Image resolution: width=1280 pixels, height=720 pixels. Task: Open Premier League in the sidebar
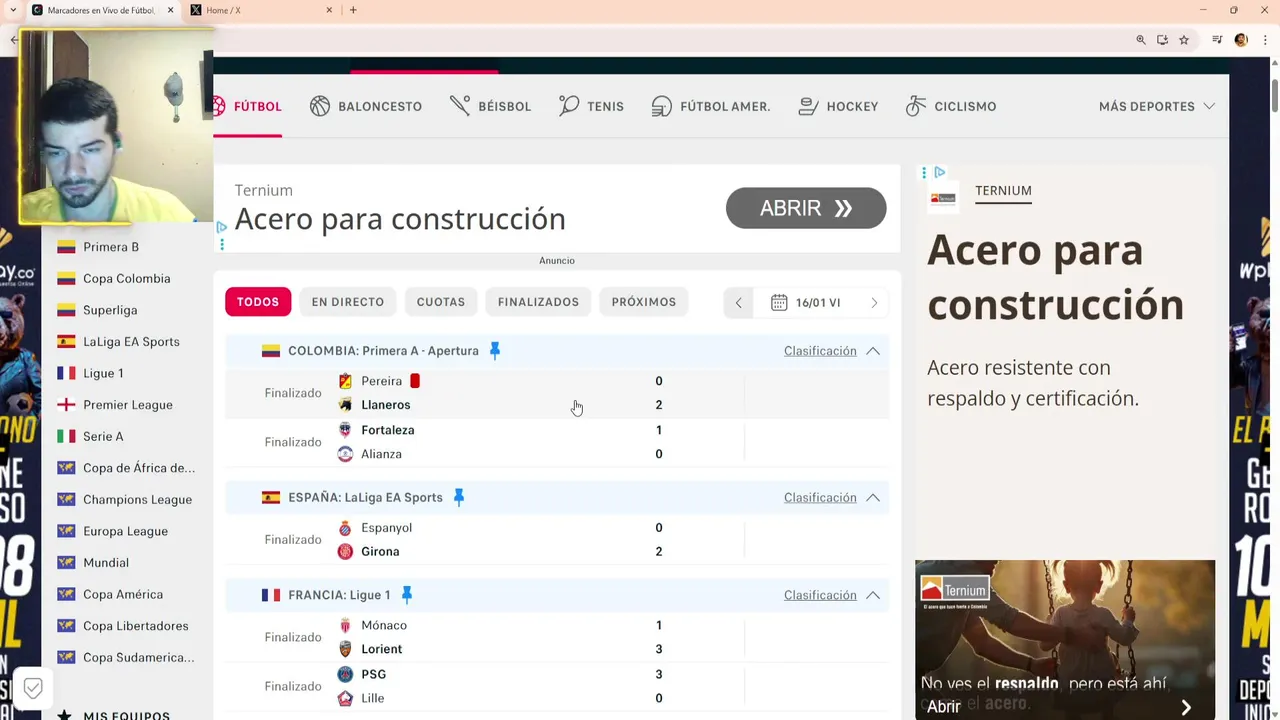pyautogui.click(x=128, y=405)
